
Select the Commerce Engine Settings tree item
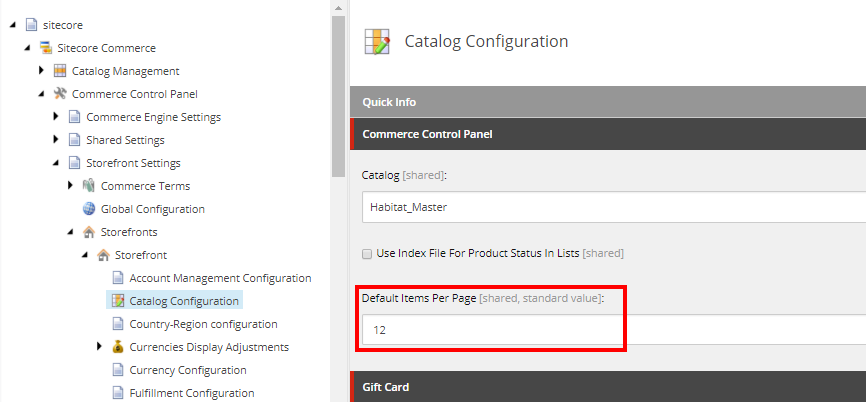[x=154, y=117]
